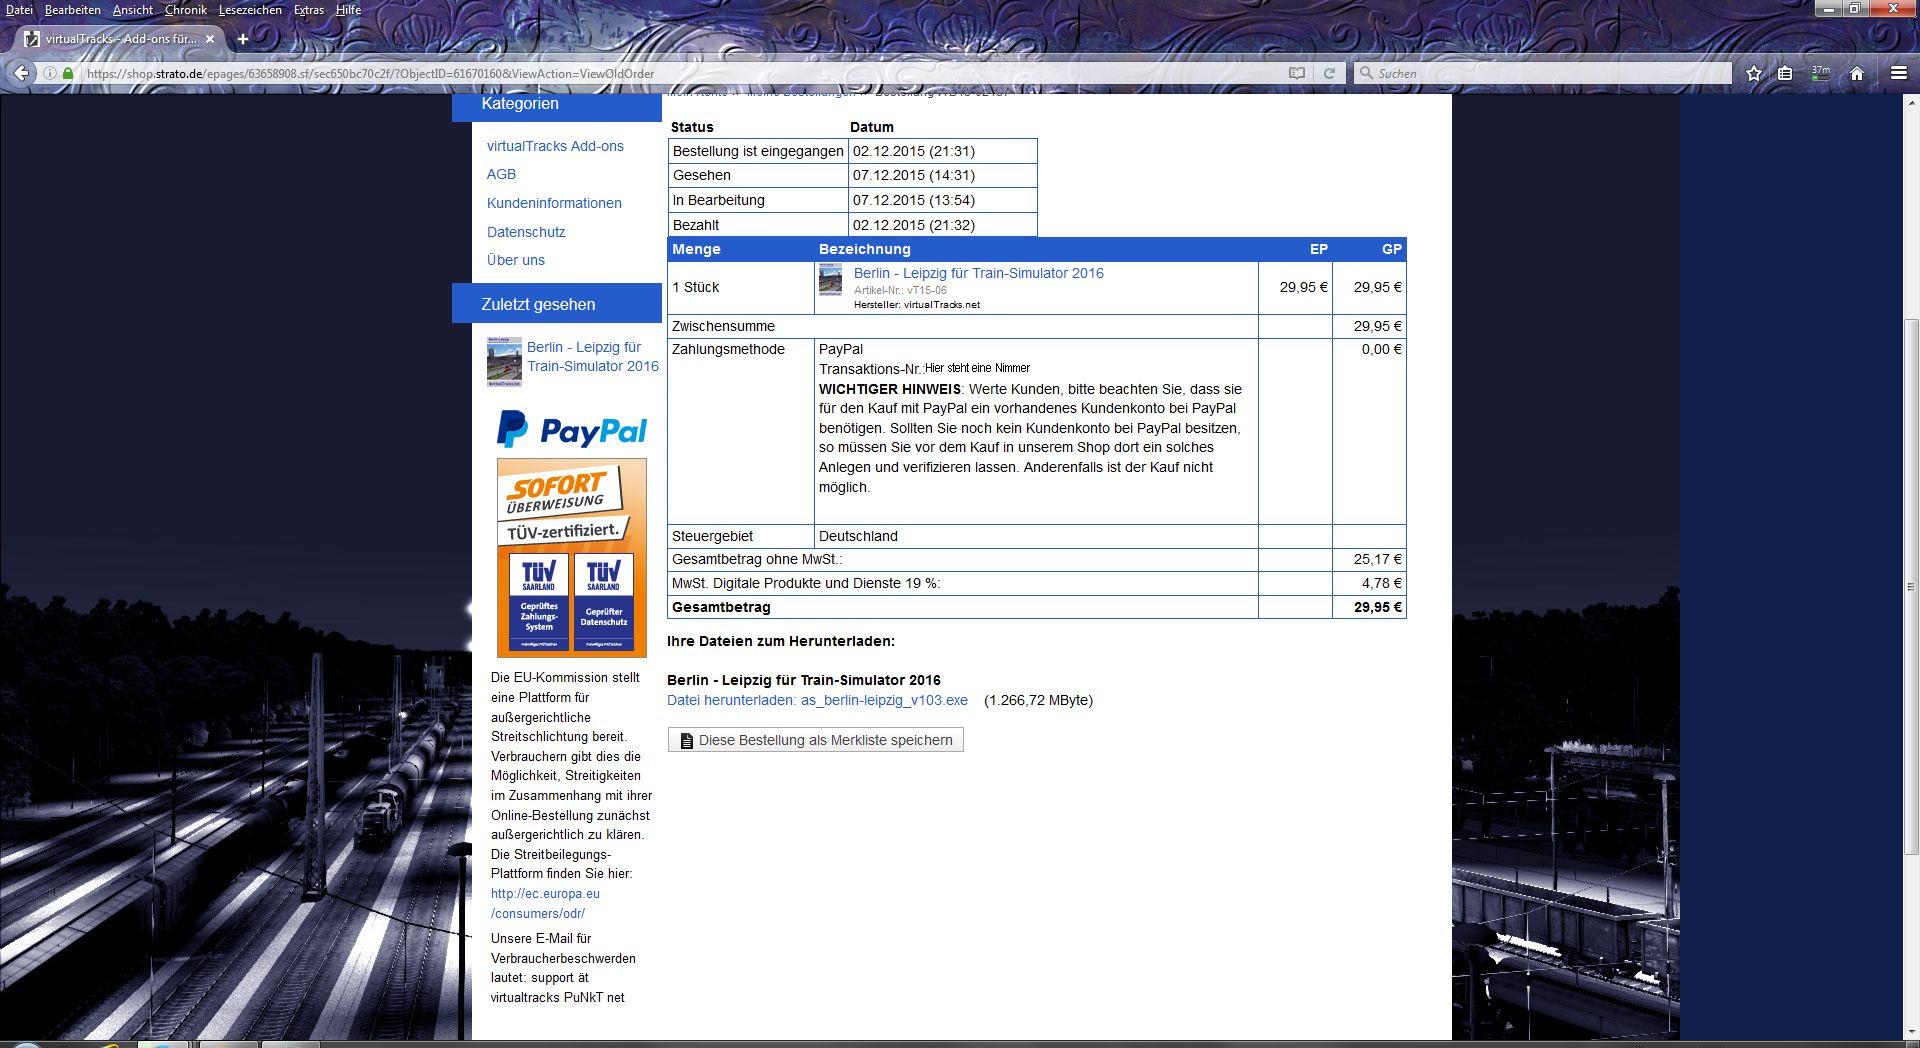This screenshot has width=1920, height=1048.
Task: Toggle Reader View icon in address bar
Action: pyautogui.click(x=1297, y=73)
